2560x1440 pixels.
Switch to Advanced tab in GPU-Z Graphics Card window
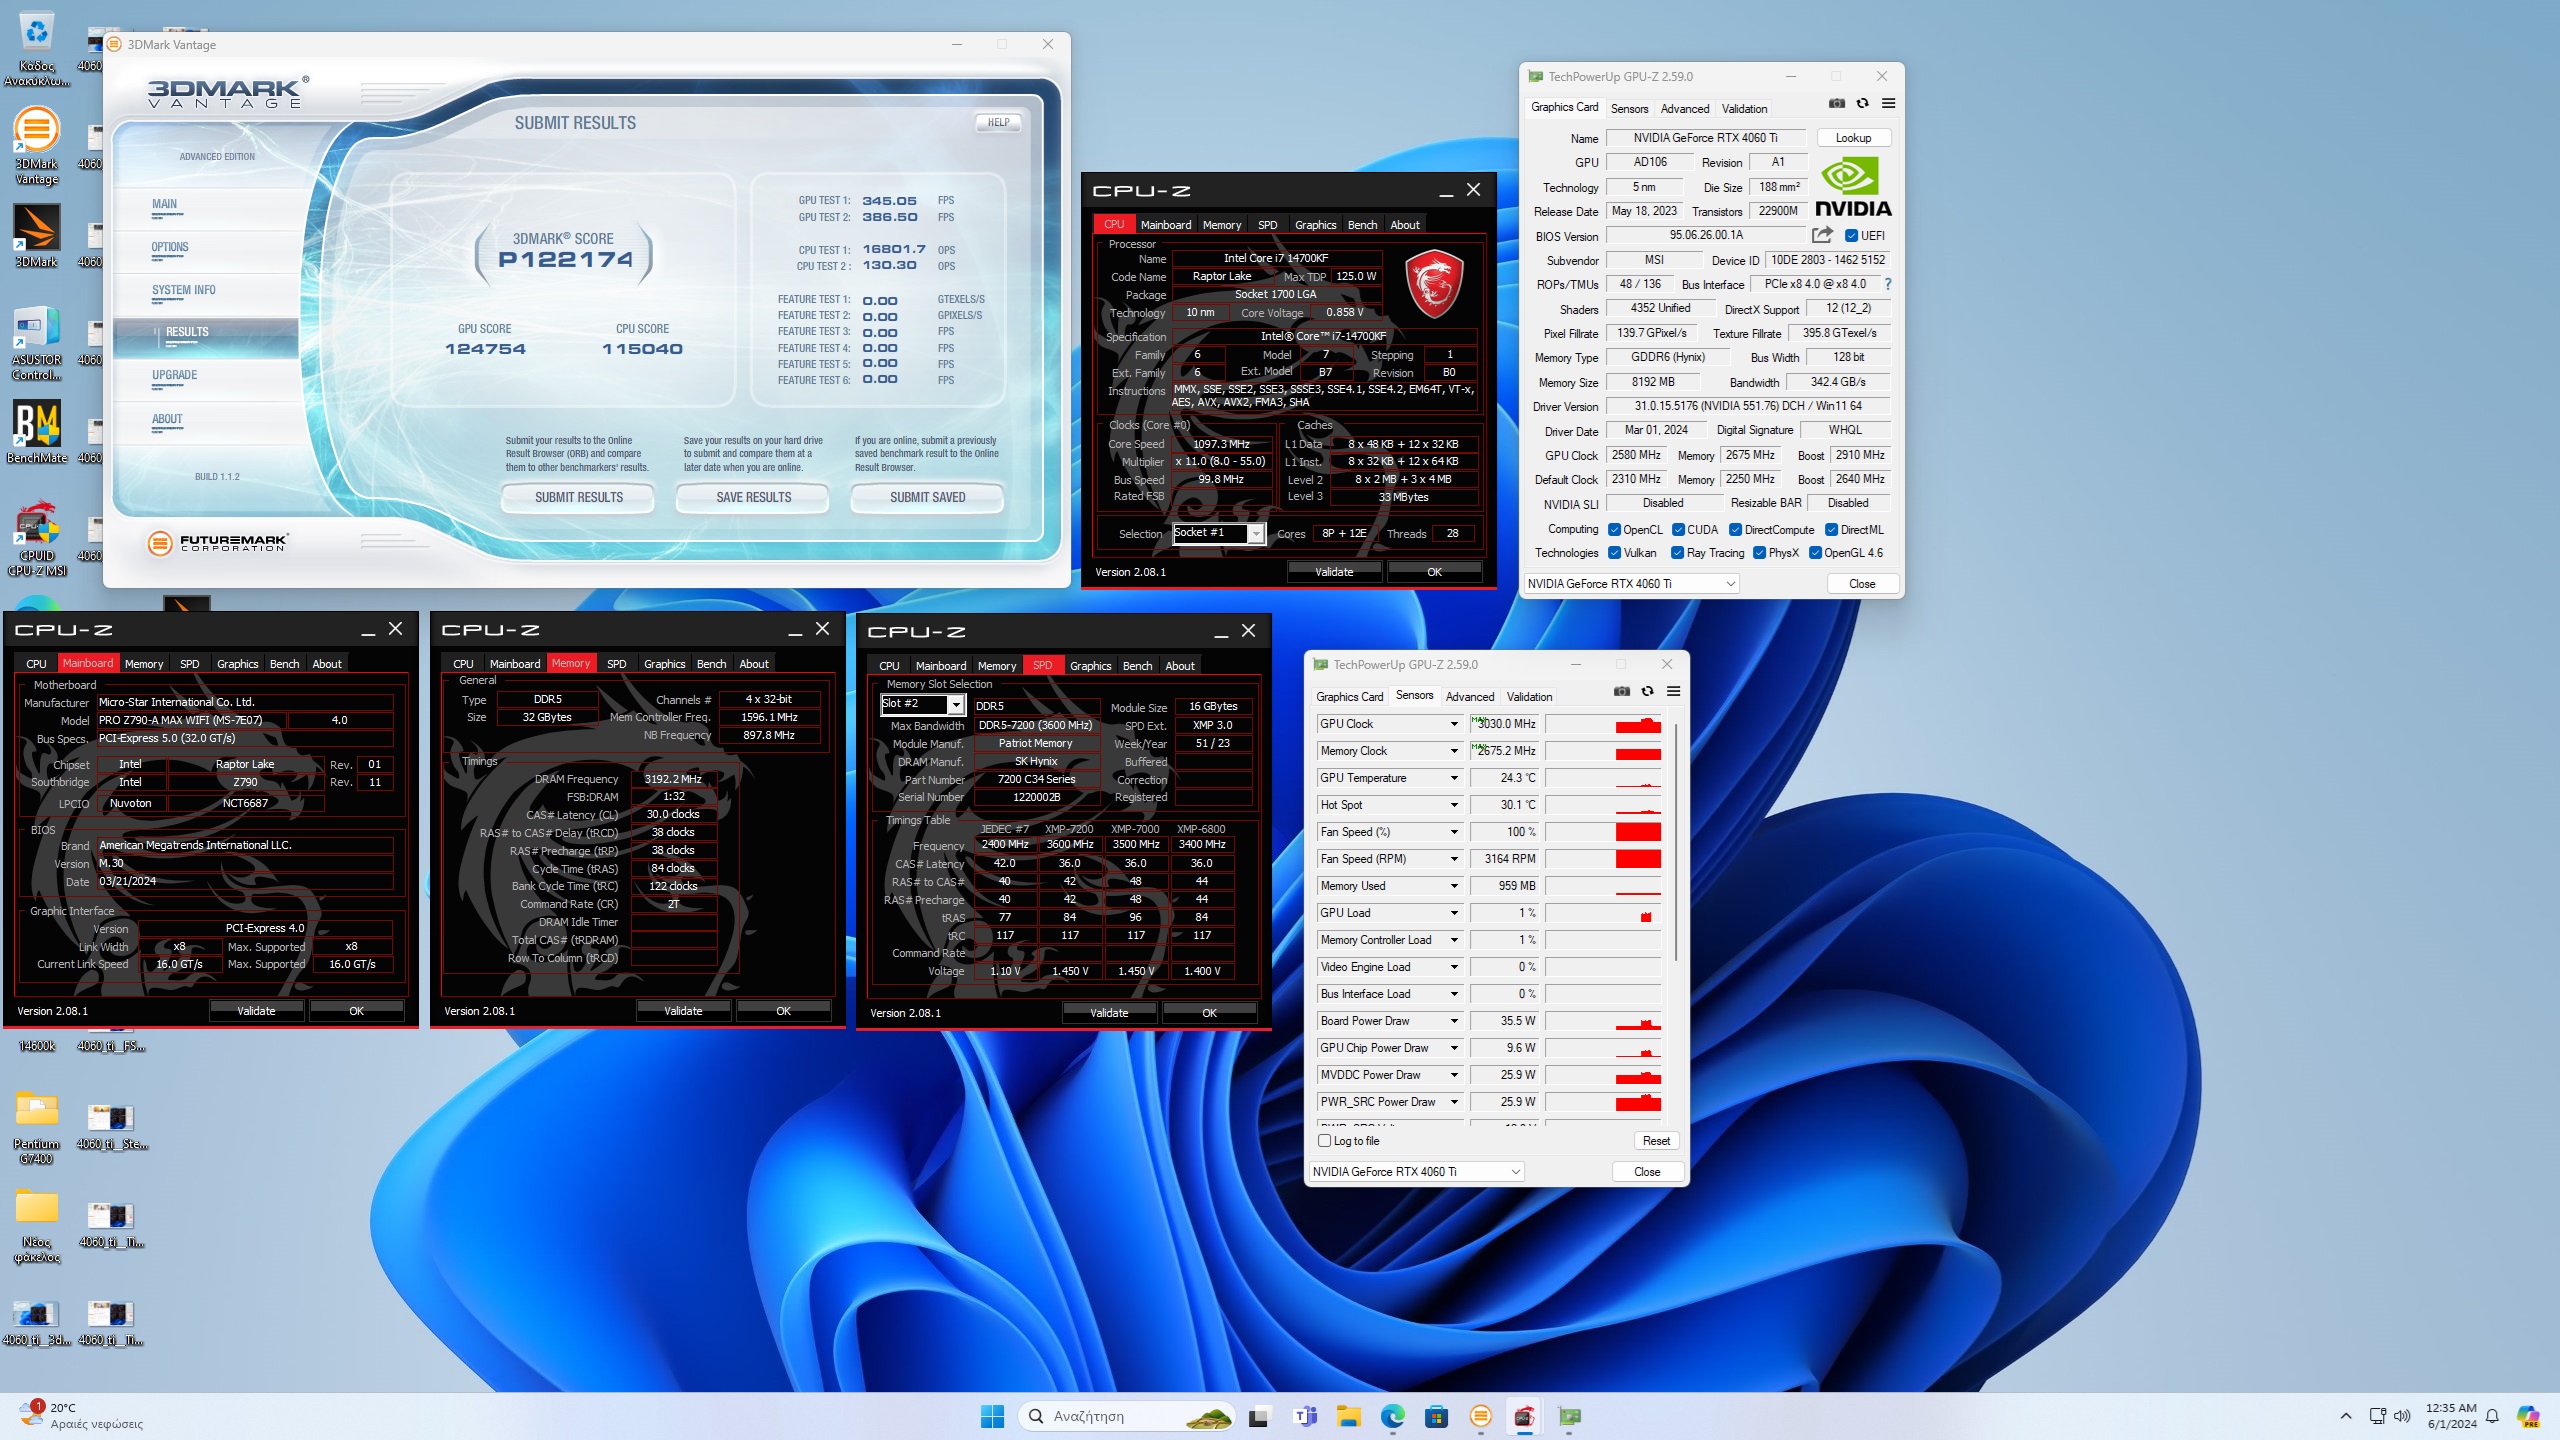pos(1685,109)
